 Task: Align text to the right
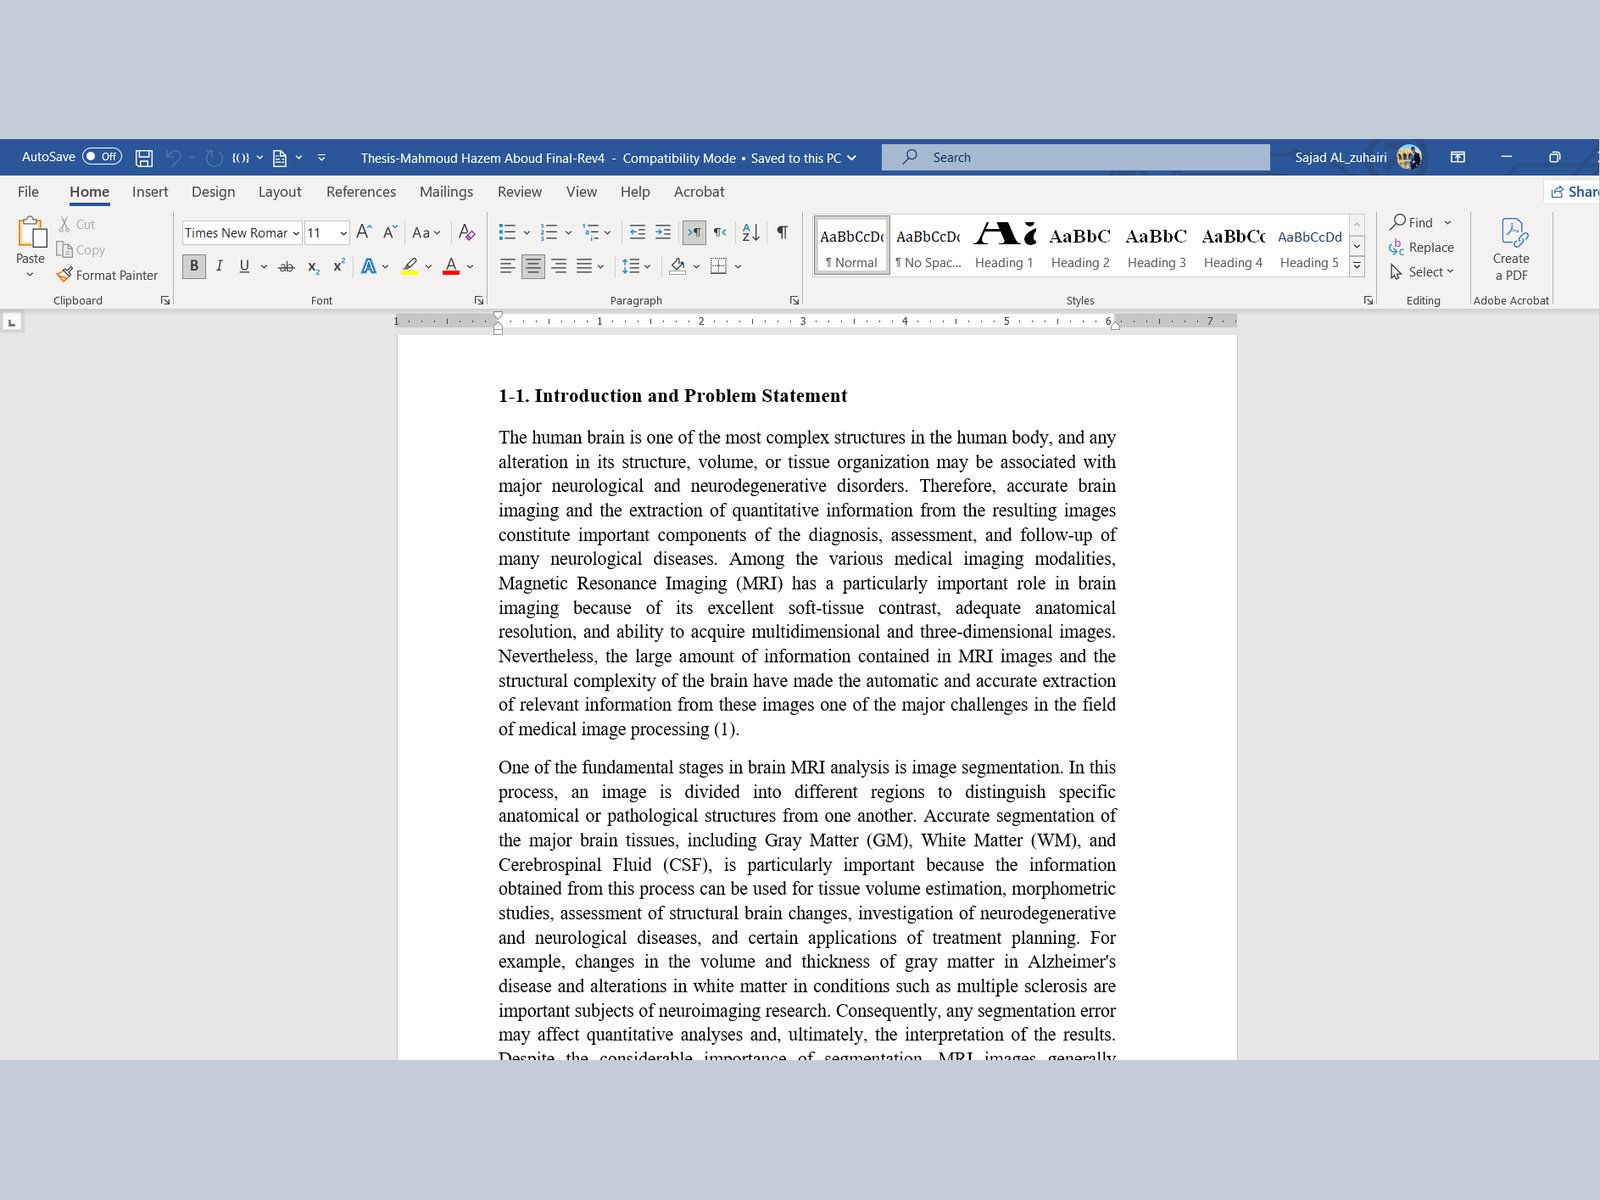click(559, 266)
